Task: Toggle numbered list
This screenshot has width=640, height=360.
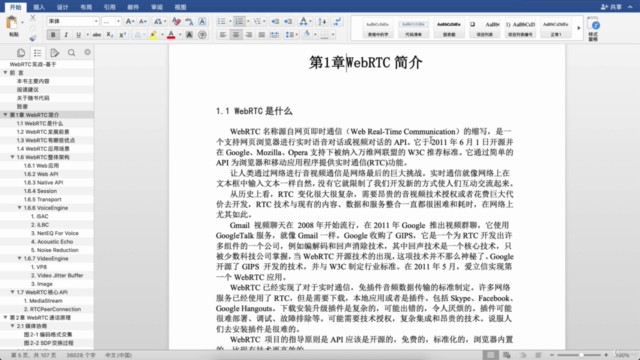Action: [240, 21]
